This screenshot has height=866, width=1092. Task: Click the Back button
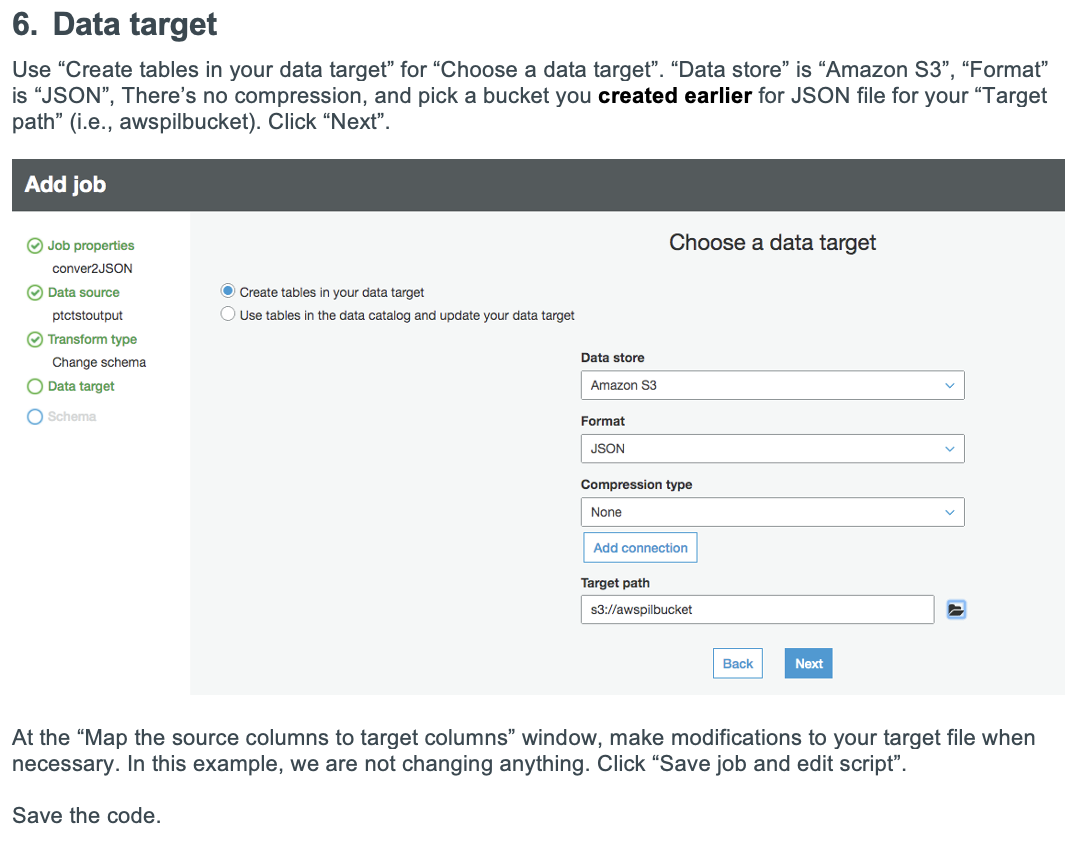[738, 664]
